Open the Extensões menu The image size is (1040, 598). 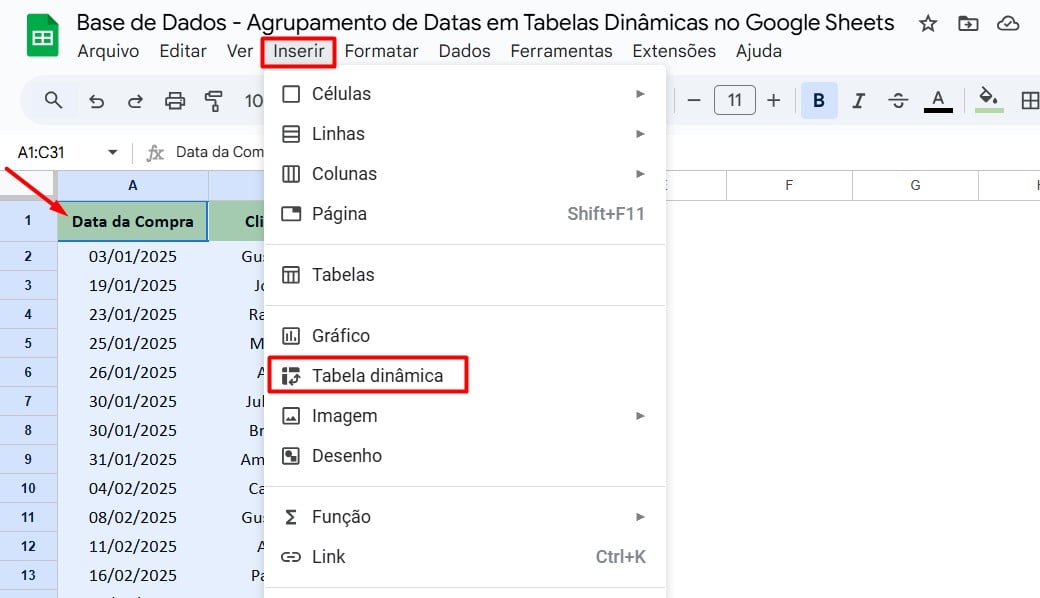[x=674, y=51]
